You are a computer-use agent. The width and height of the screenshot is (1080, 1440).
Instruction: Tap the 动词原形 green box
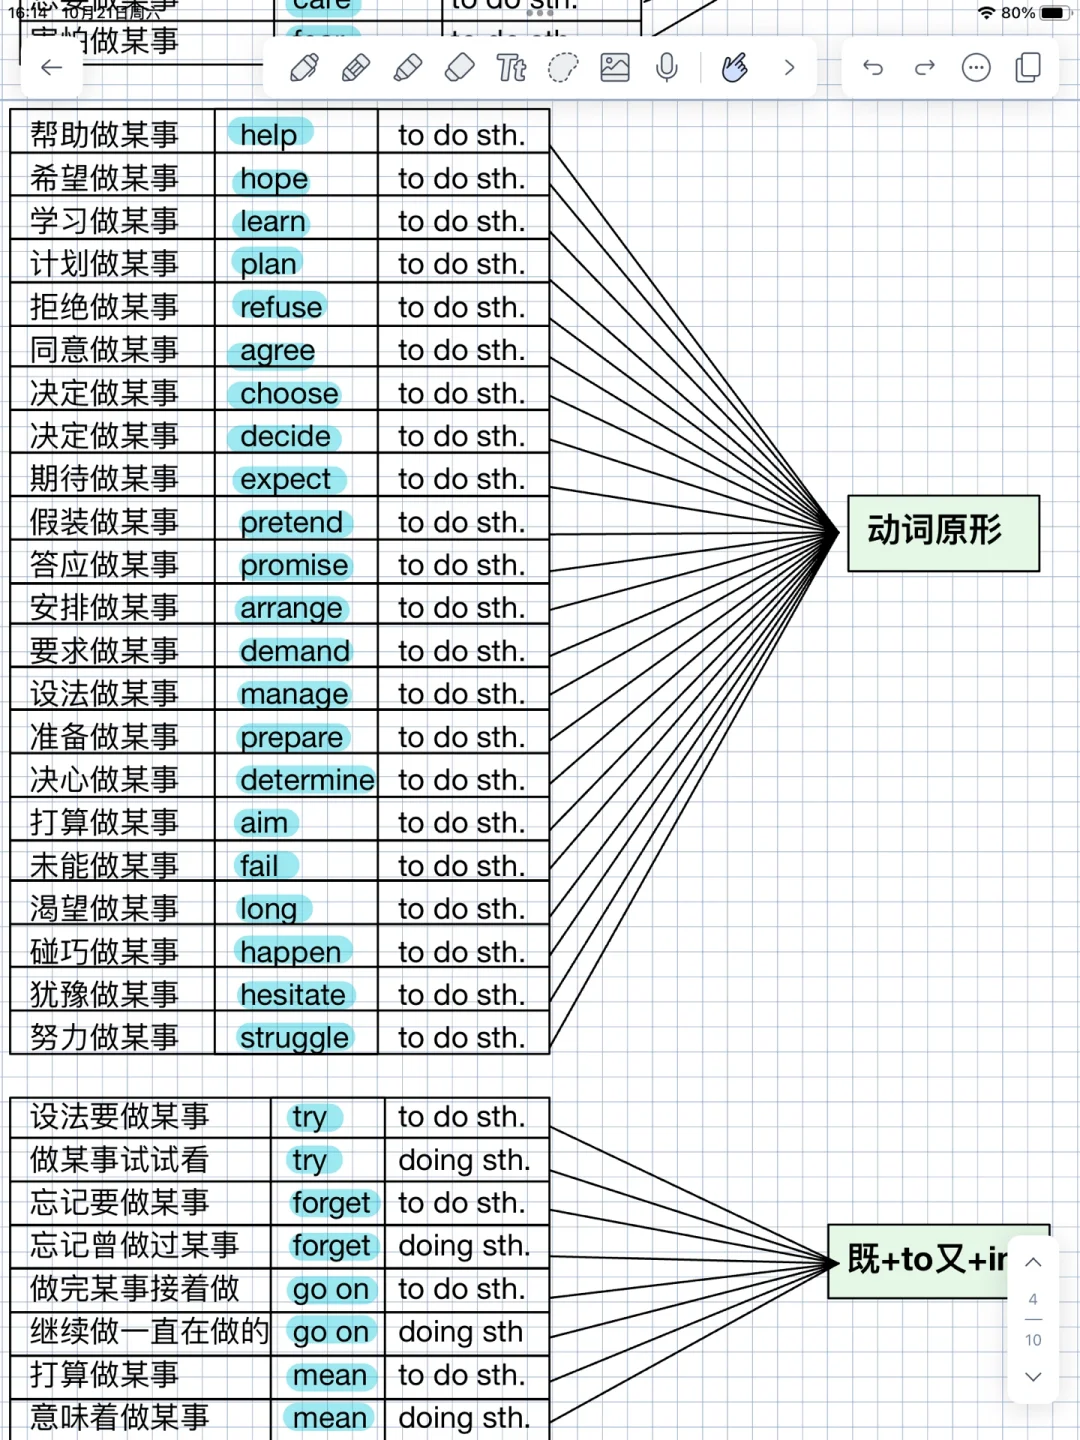943,533
